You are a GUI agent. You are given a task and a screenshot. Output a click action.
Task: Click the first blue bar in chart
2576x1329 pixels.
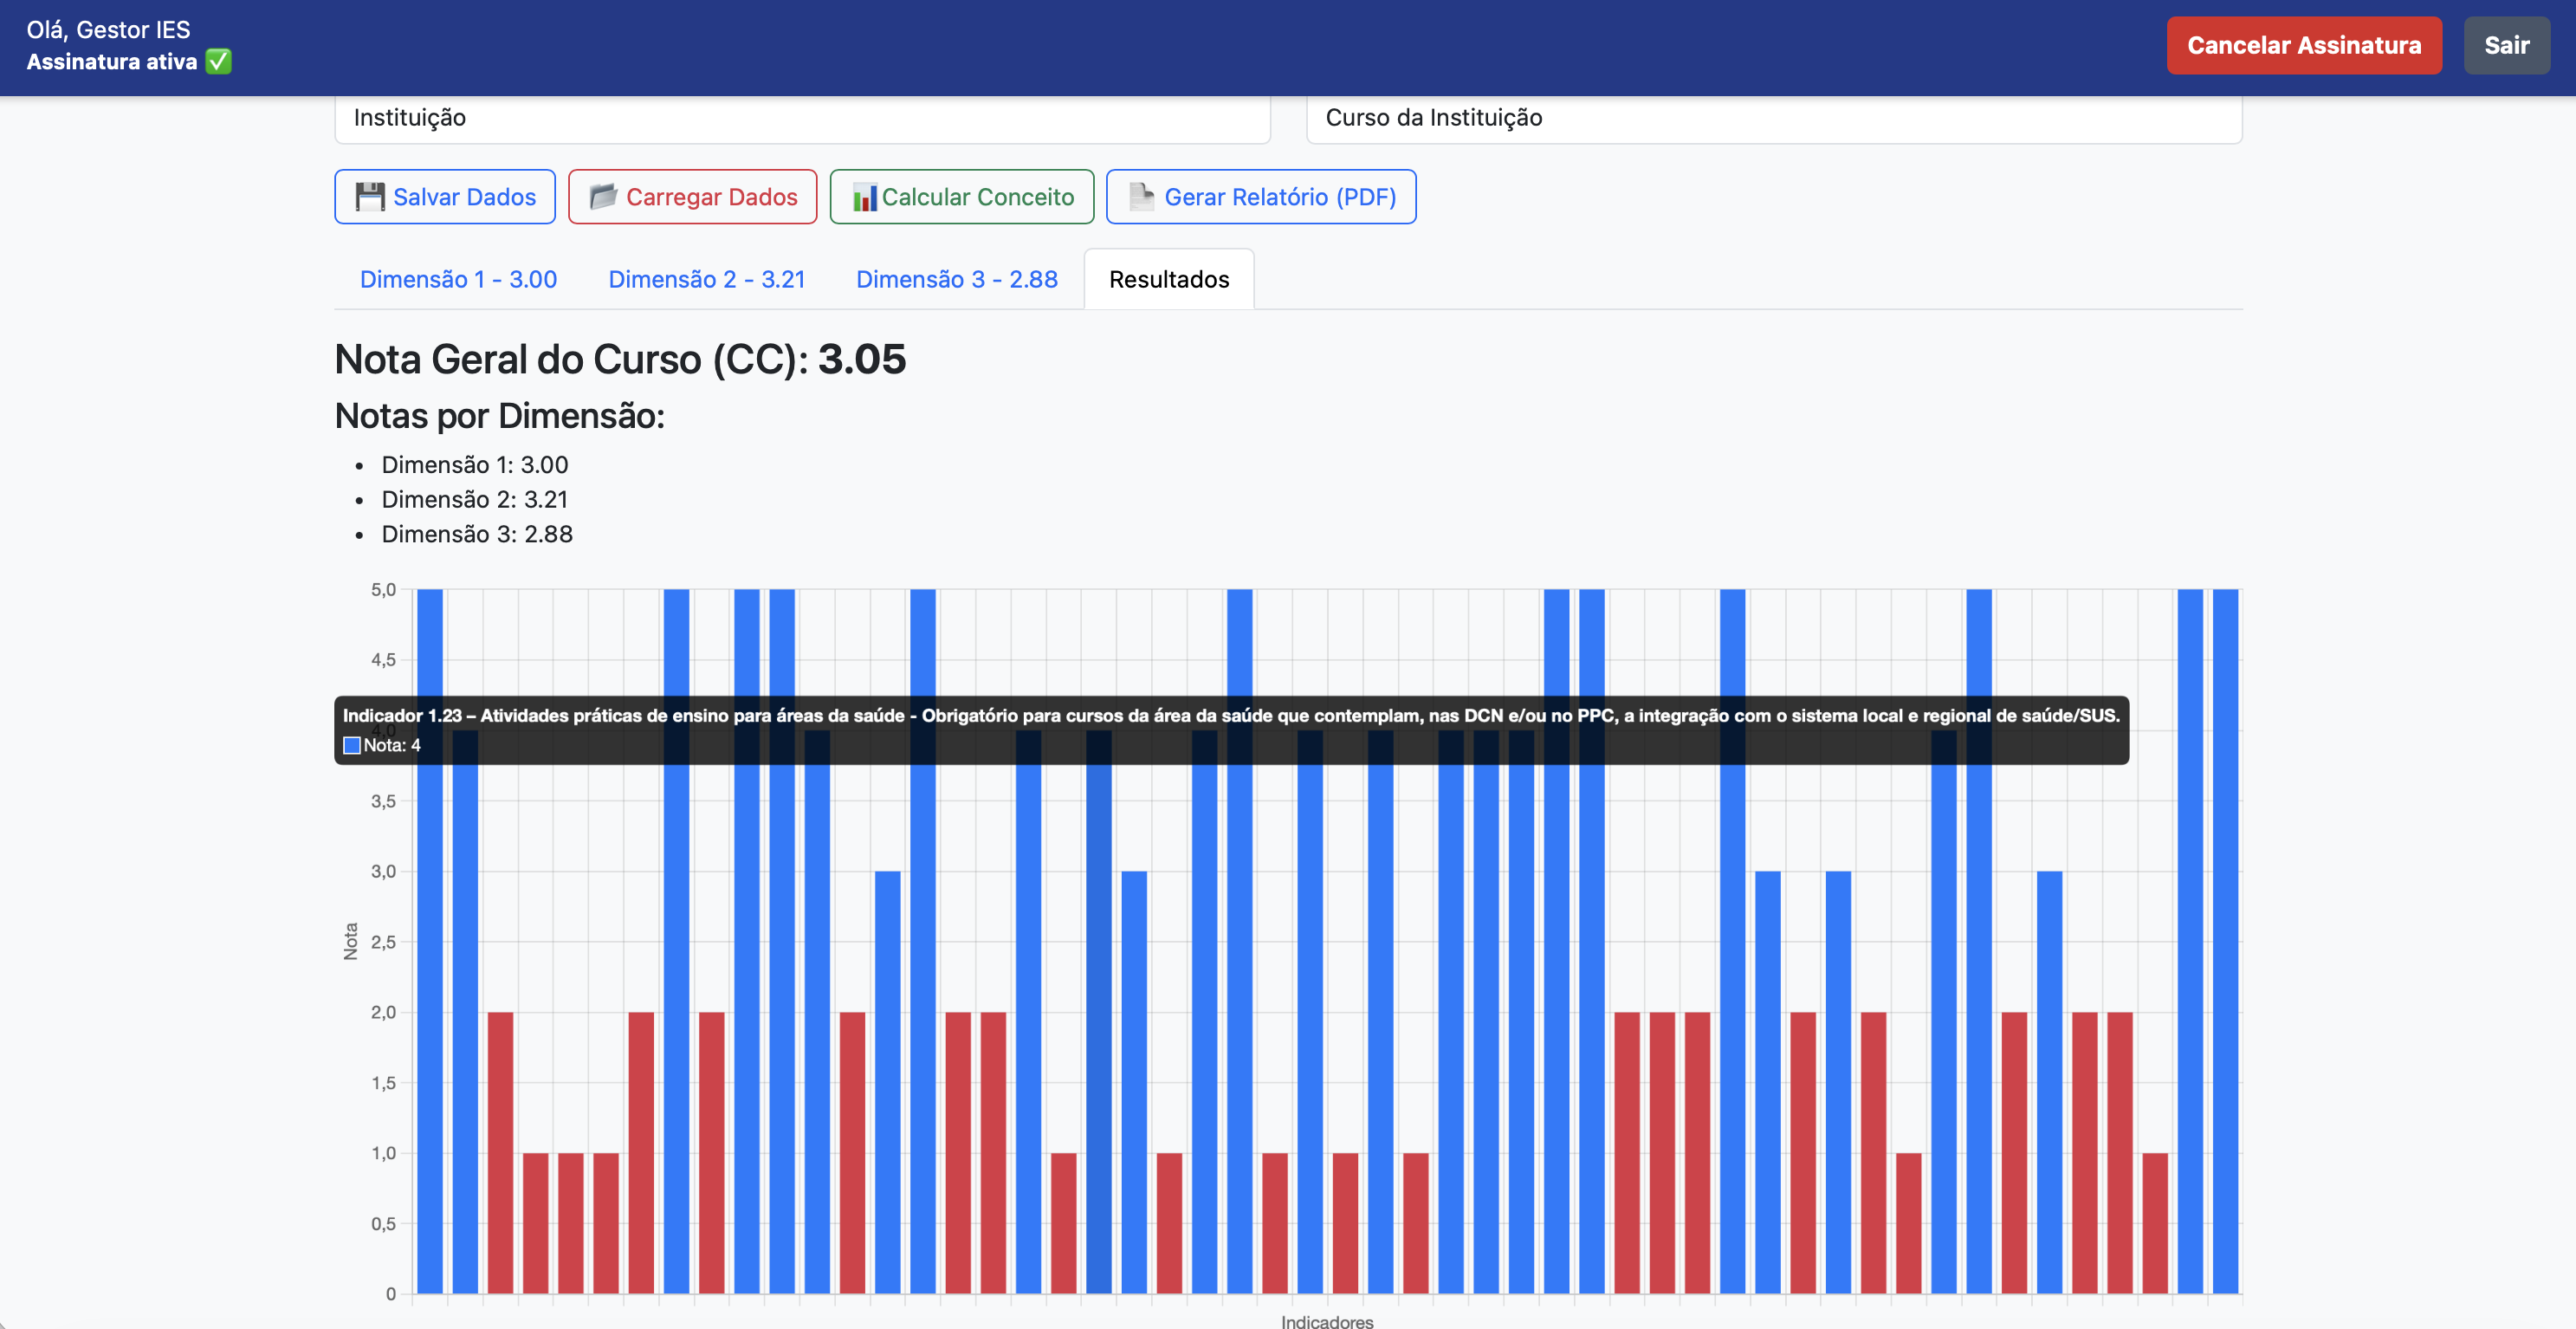[430, 1000]
